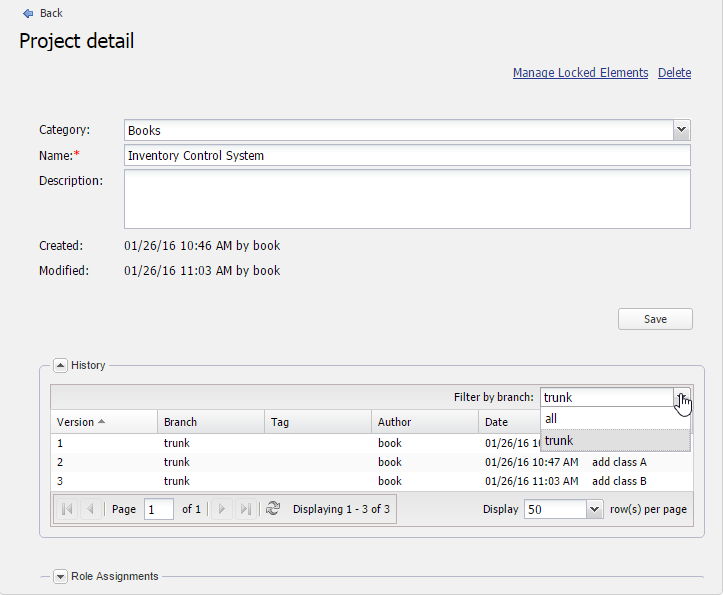This screenshot has width=723, height=595.
Task: Open the Category dropdown
Action: click(681, 130)
